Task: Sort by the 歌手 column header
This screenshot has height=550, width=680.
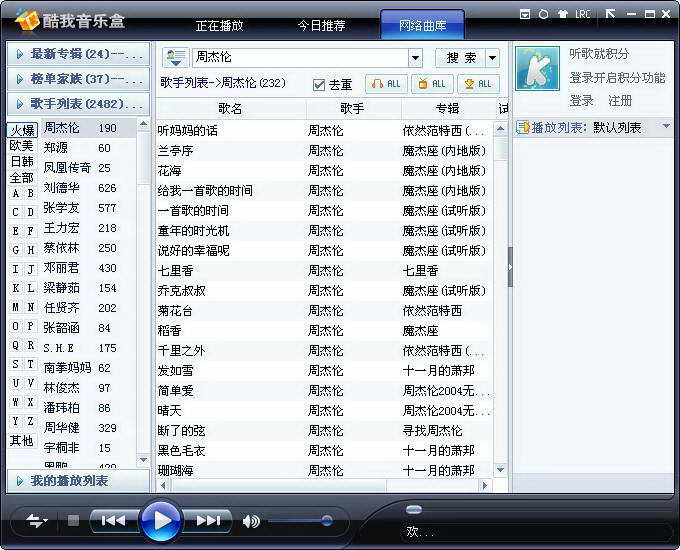Action: (x=352, y=108)
